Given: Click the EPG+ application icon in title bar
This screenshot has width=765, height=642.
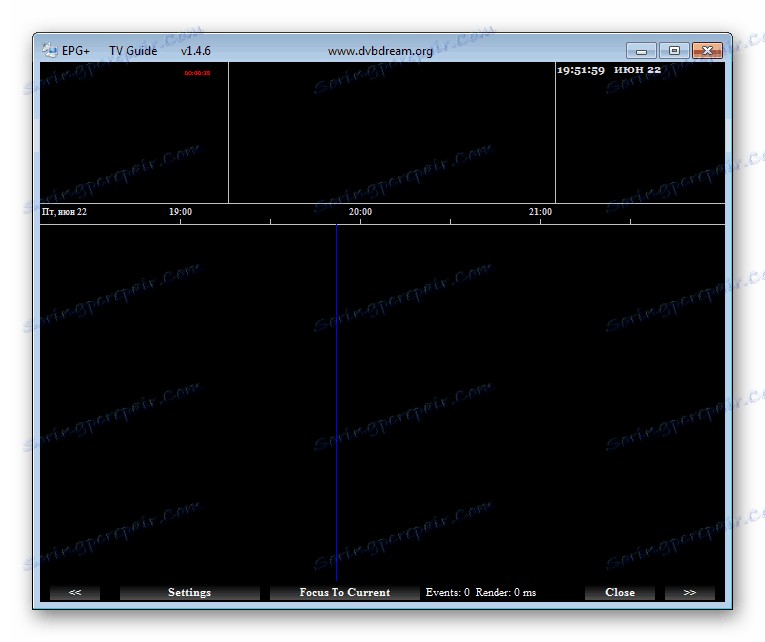Looking at the screenshot, I should (x=49, y=50).
